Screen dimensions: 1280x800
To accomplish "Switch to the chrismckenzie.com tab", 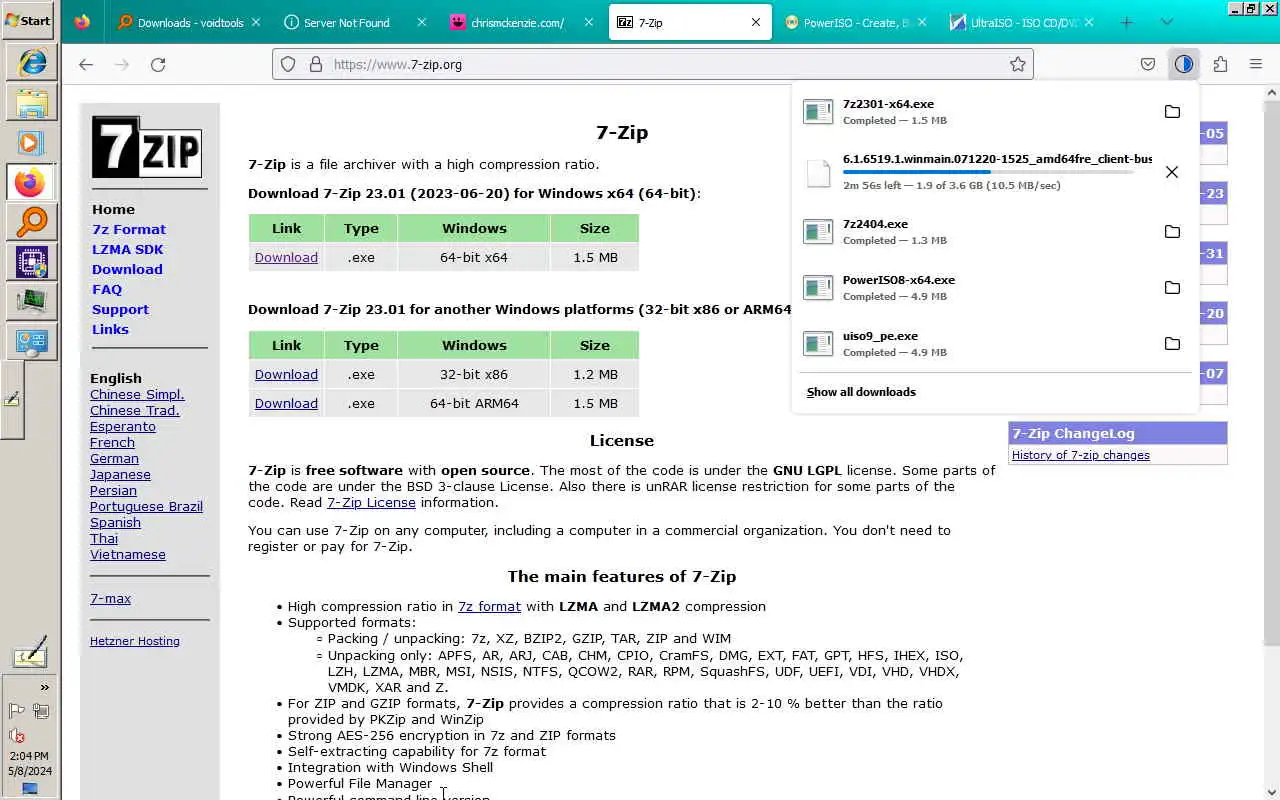I will click(521, 22).
